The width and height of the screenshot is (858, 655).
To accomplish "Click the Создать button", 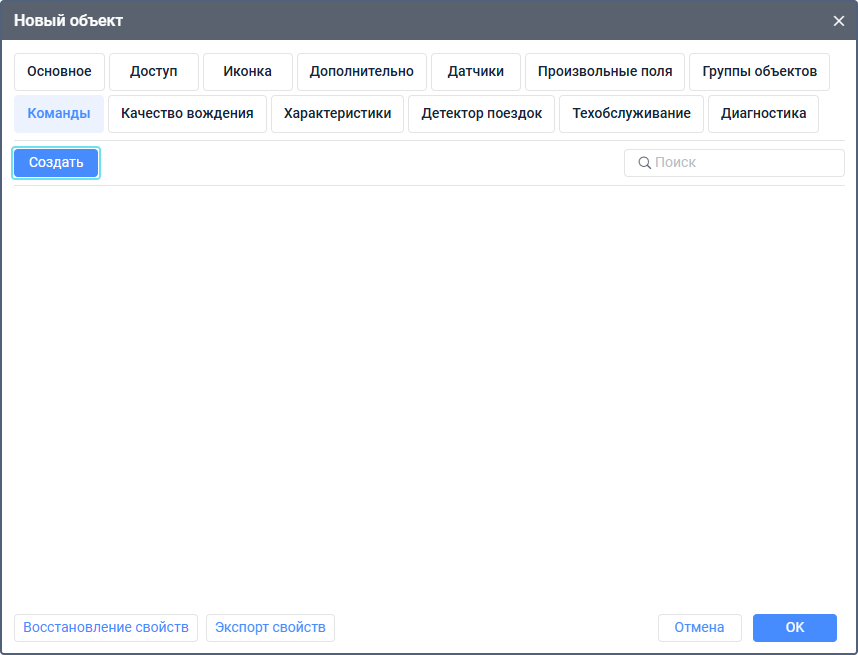I will pyautogui.click(x=56, y=163).
